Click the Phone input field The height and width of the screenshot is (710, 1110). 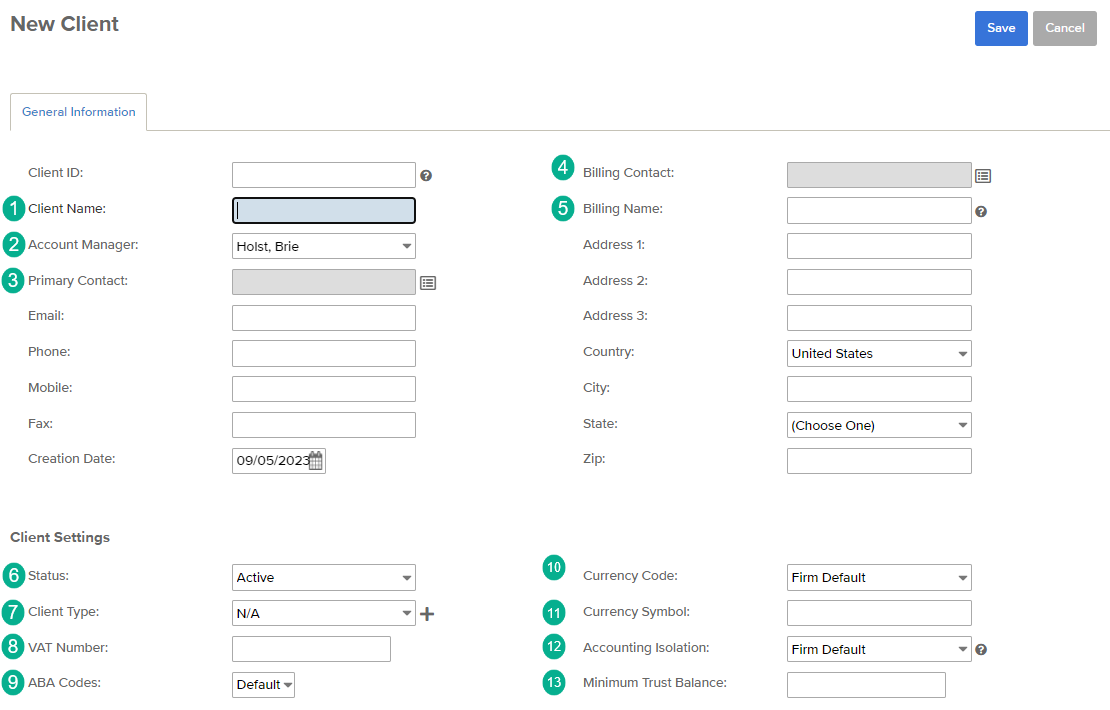pos(324,353)
